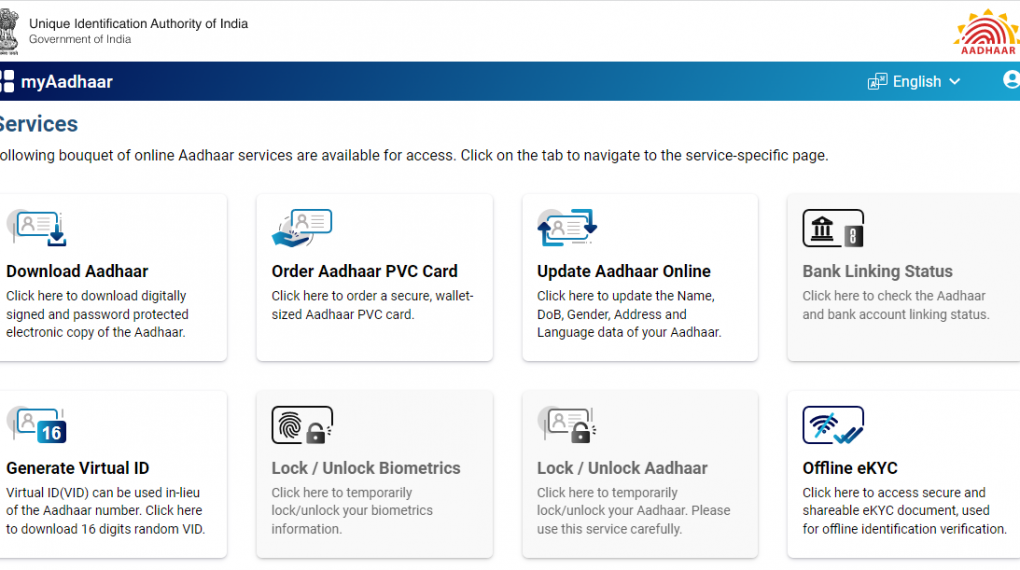The height and width of the screenshot is (570, 1020).
Task: Open Lock / Unlock Biometrics title
Action: coord(366,468)
